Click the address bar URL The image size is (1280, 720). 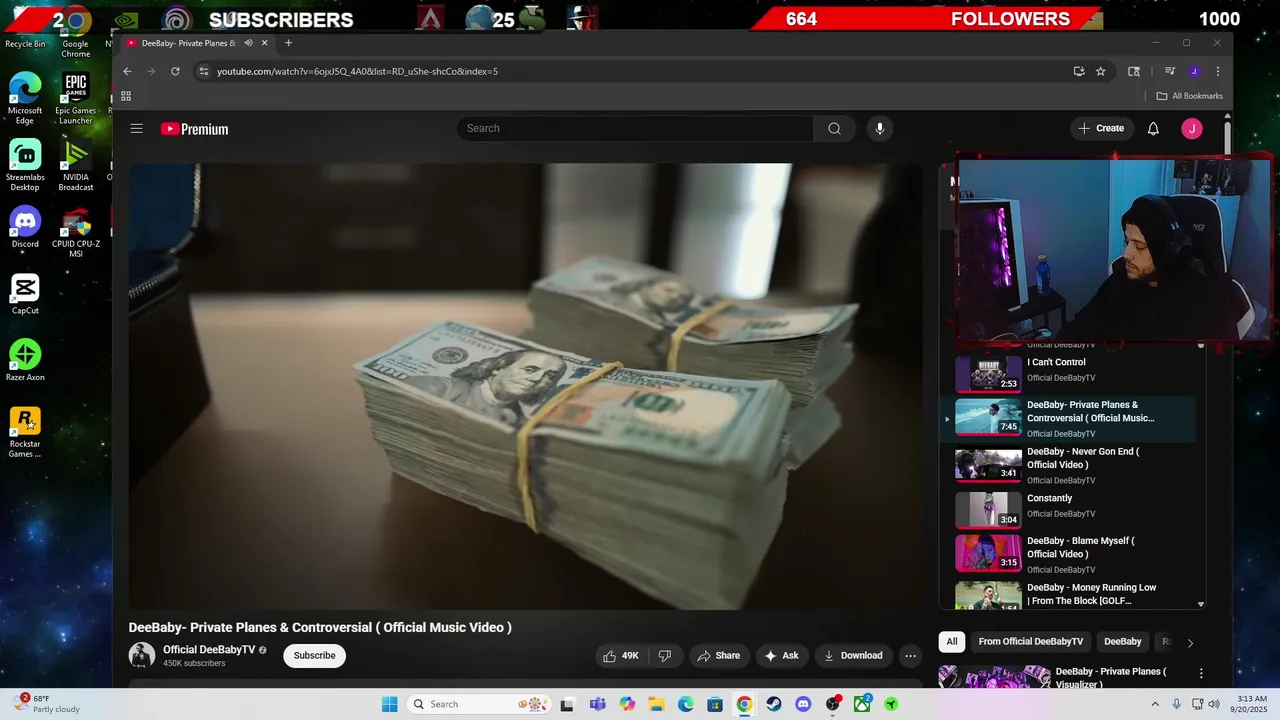point(357,71)
